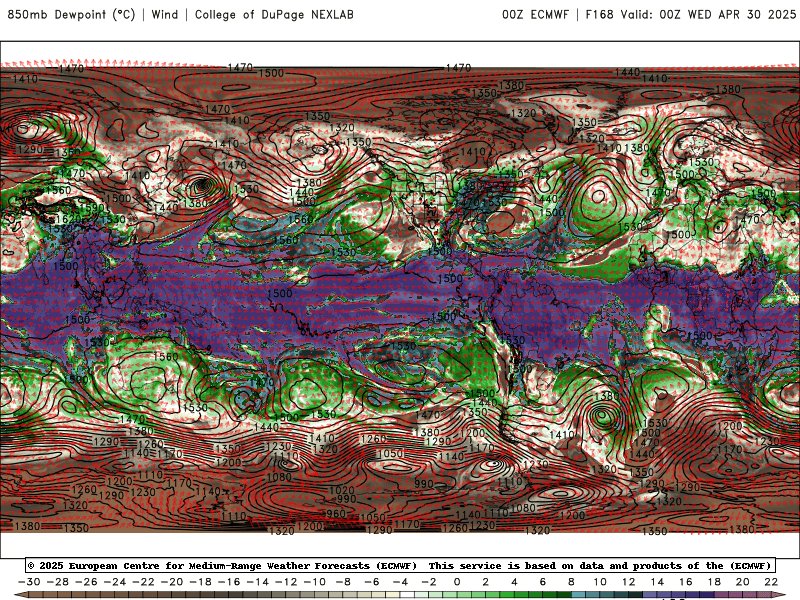
Task: Click the -12 color scale label
Action: (286, 582)
